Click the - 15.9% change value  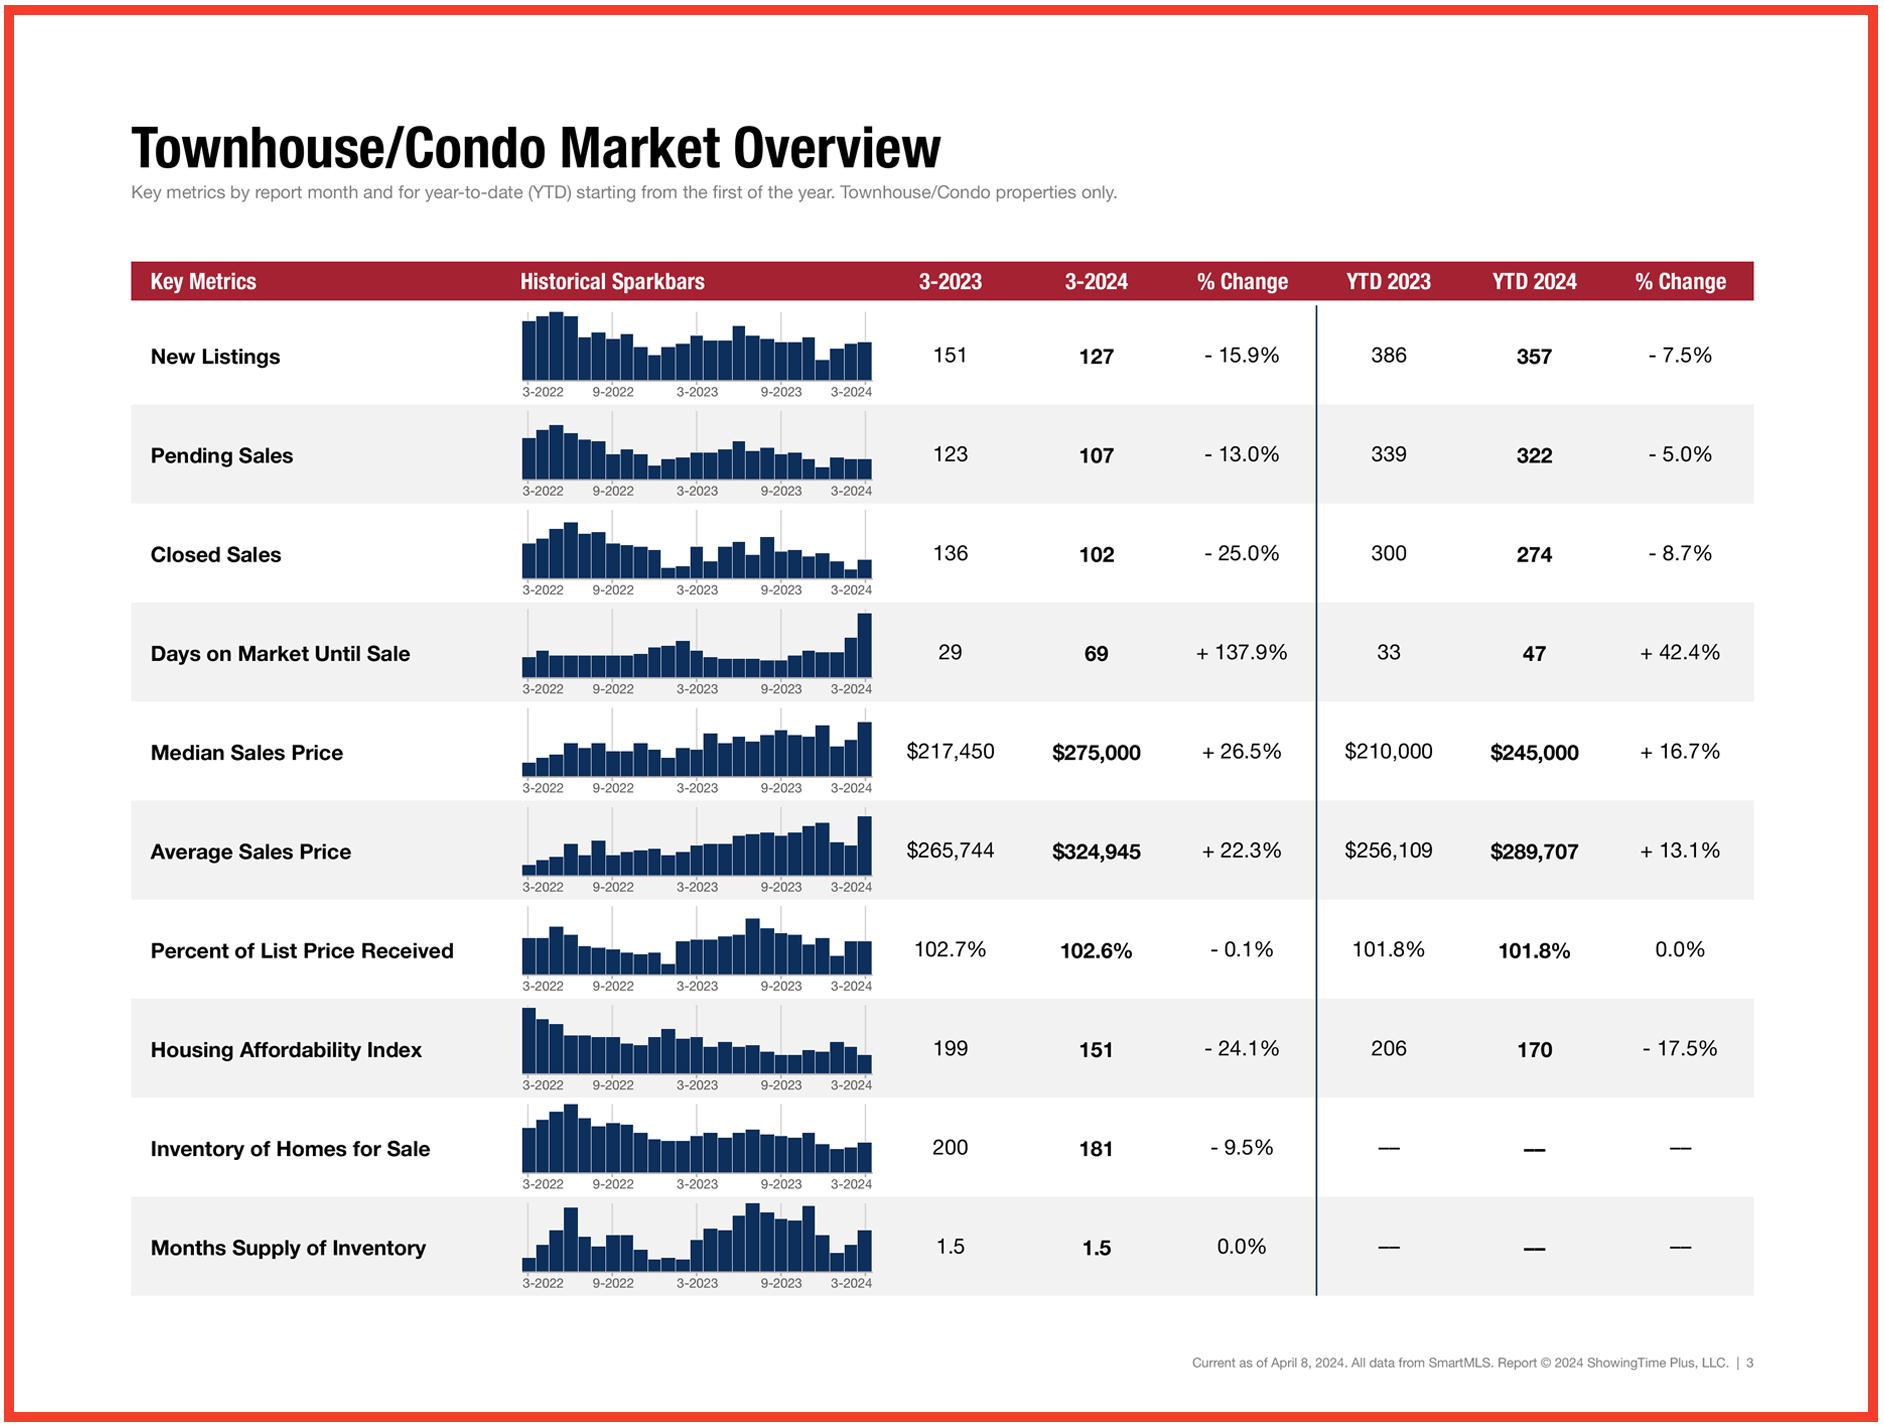1242,355
